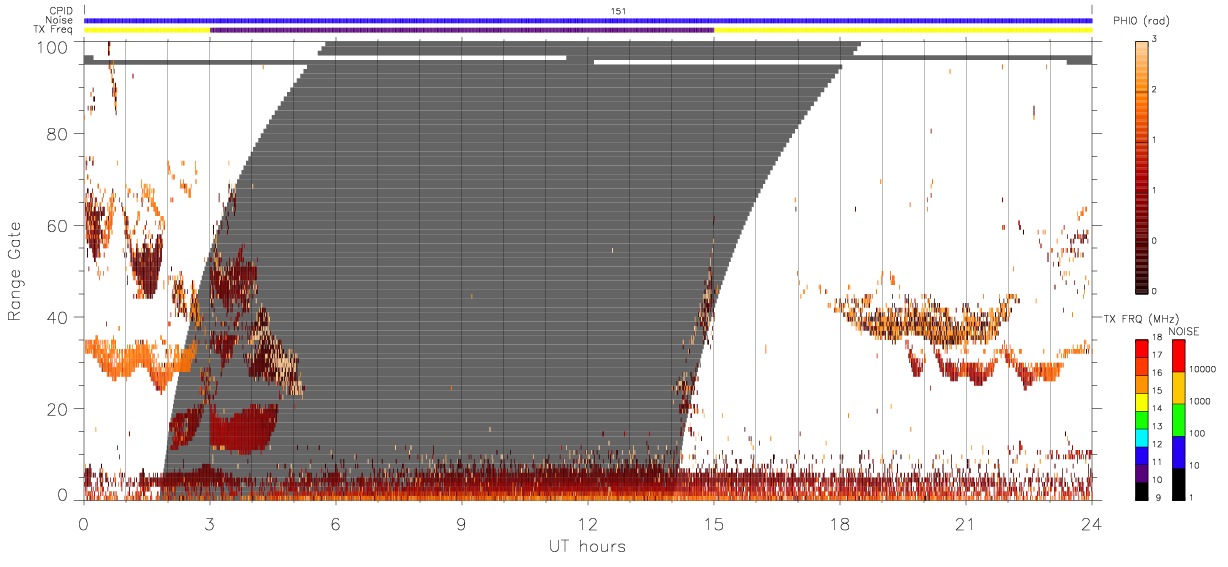Viewport: 1228px width, 567px height.
Task: Click x-axis tick label 3
Action: click(210, 523)
